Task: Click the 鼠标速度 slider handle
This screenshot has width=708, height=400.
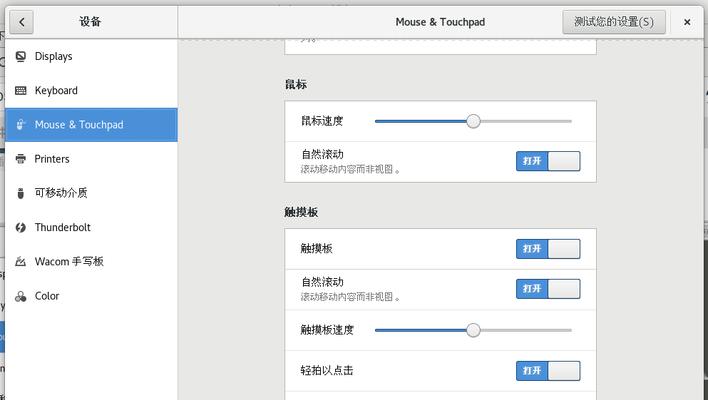Action: [473, 121]
